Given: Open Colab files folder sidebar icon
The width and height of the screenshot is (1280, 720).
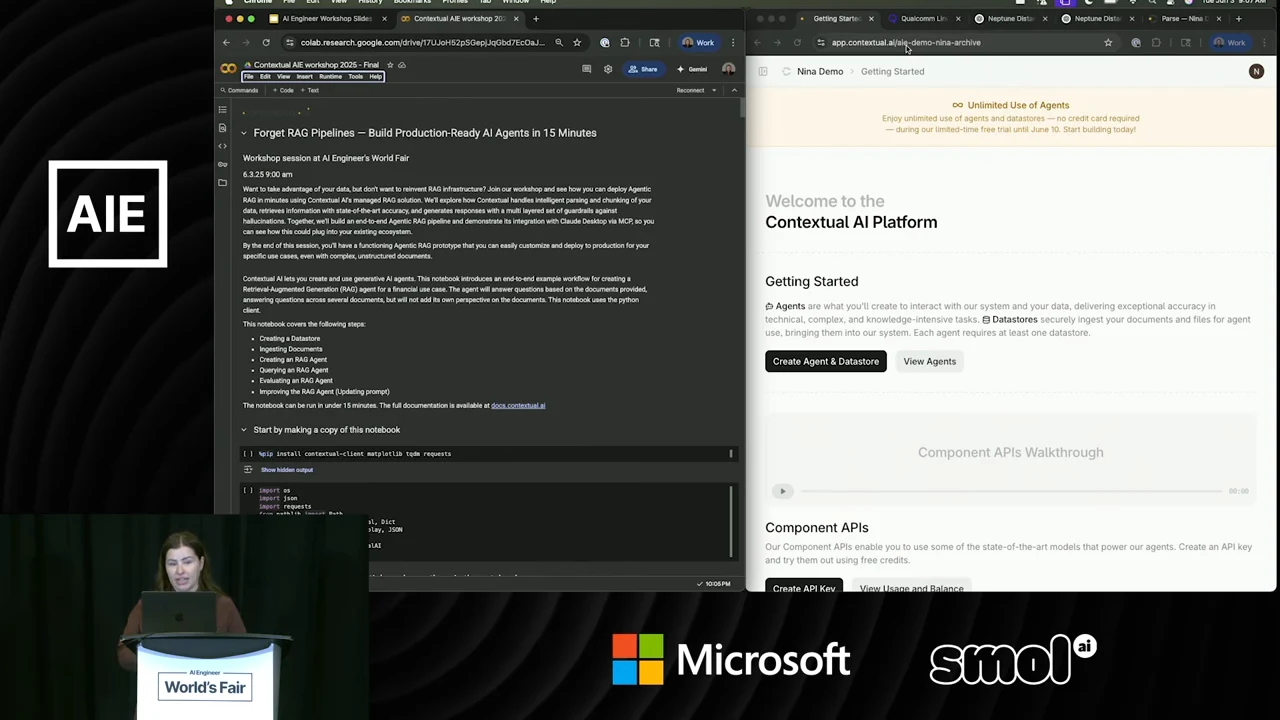Looking at the screenshot, I should [222, 182].
